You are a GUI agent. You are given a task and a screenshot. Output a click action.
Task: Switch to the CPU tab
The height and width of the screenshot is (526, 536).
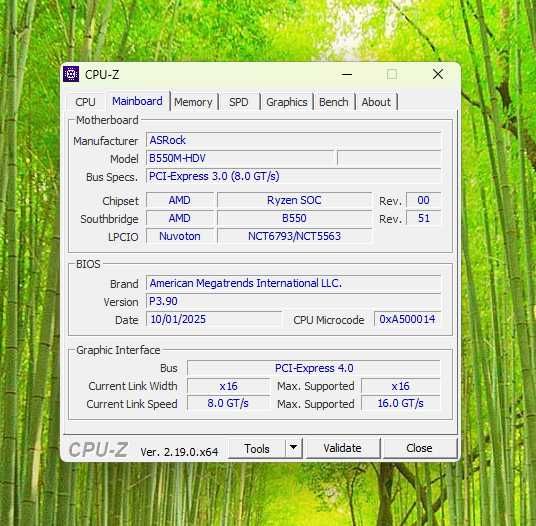(x=85, y=102)
